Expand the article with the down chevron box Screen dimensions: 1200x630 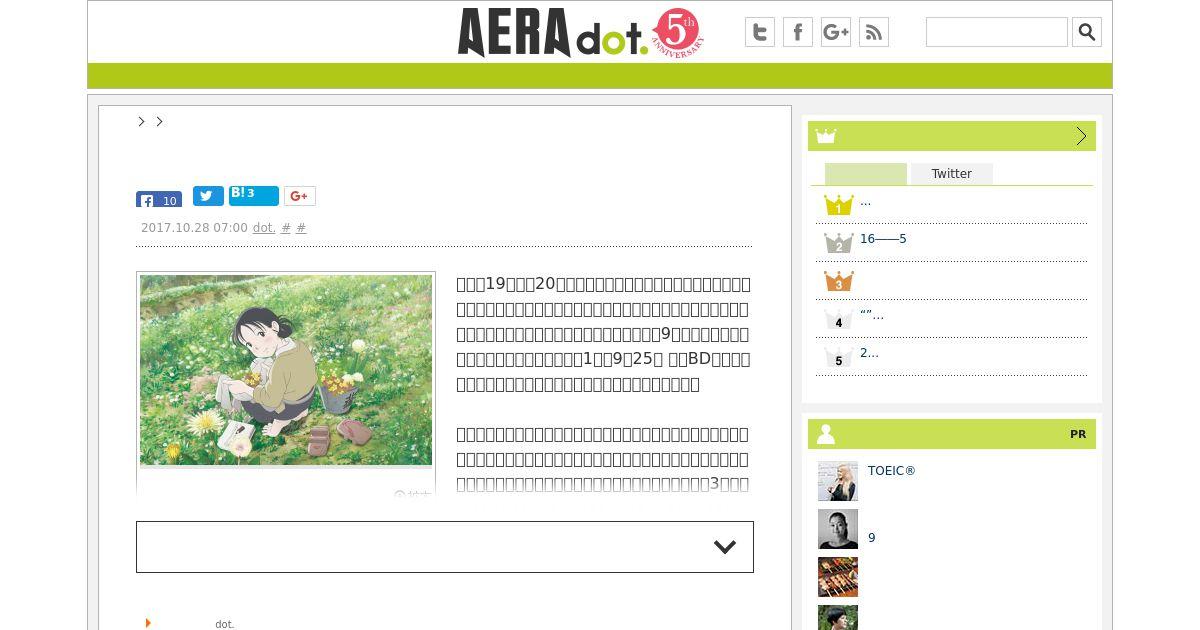[445, 547]
